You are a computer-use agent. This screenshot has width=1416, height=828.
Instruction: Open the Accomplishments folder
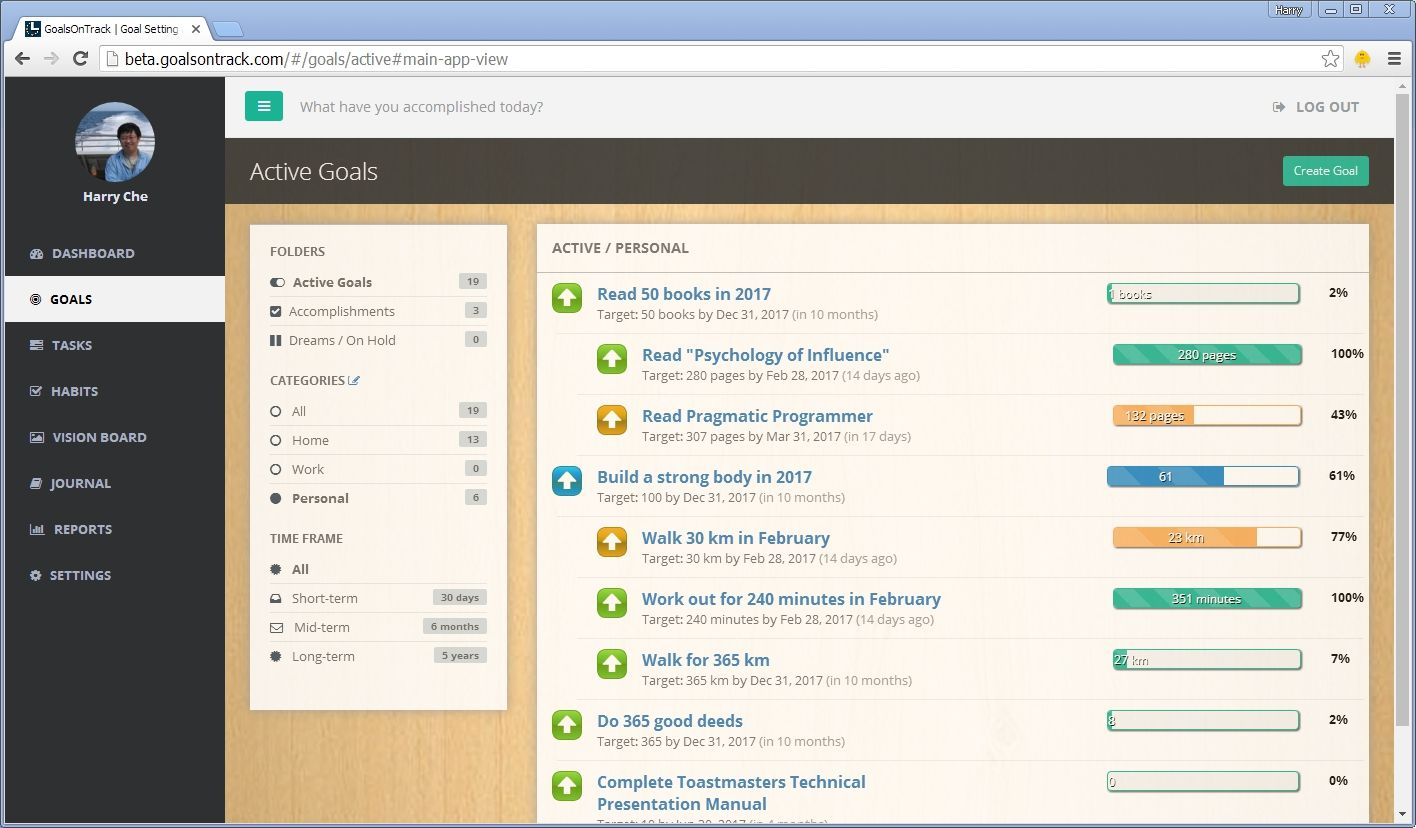pyautogui.click(x=341, y=311)
